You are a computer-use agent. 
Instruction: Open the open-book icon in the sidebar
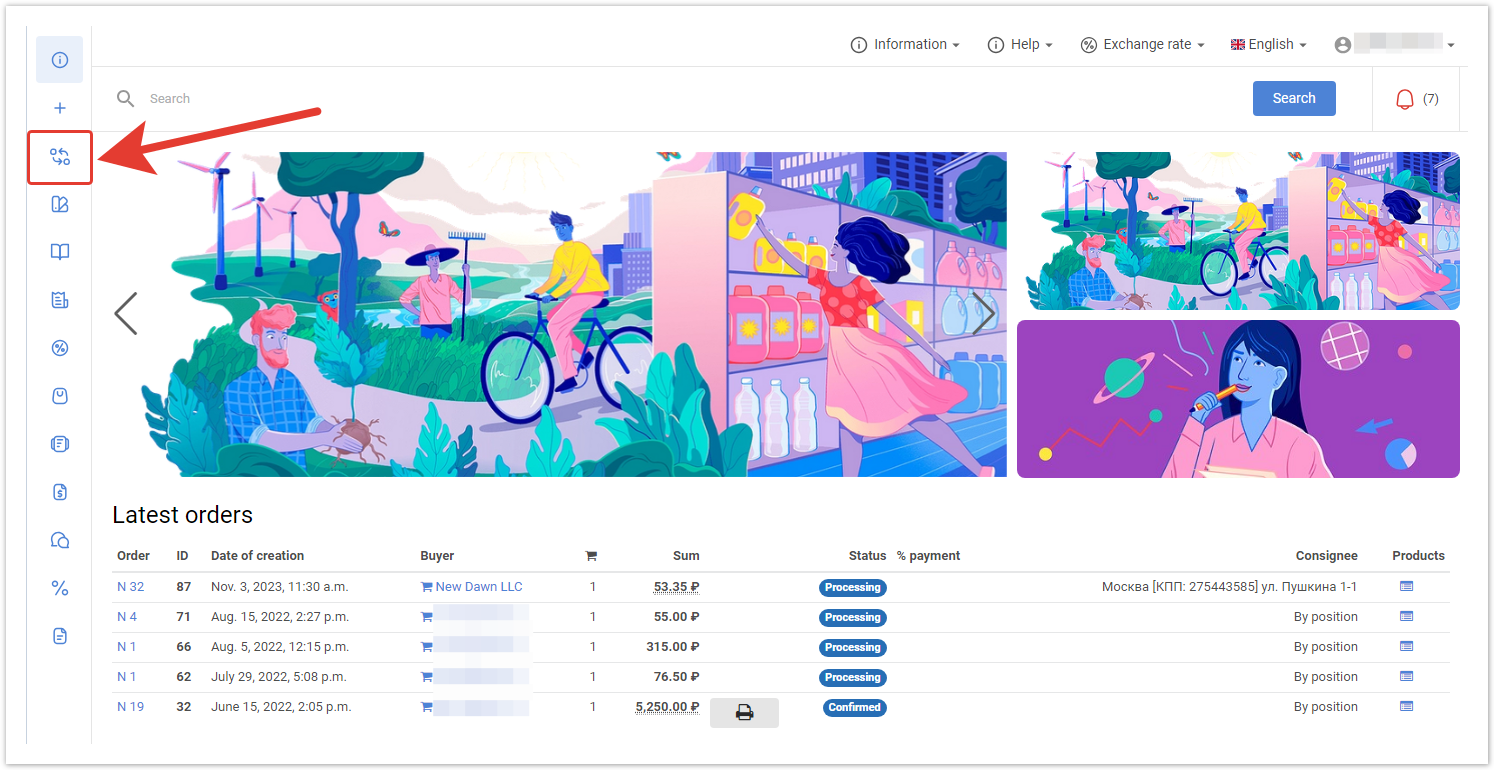(x=60, y=252)
